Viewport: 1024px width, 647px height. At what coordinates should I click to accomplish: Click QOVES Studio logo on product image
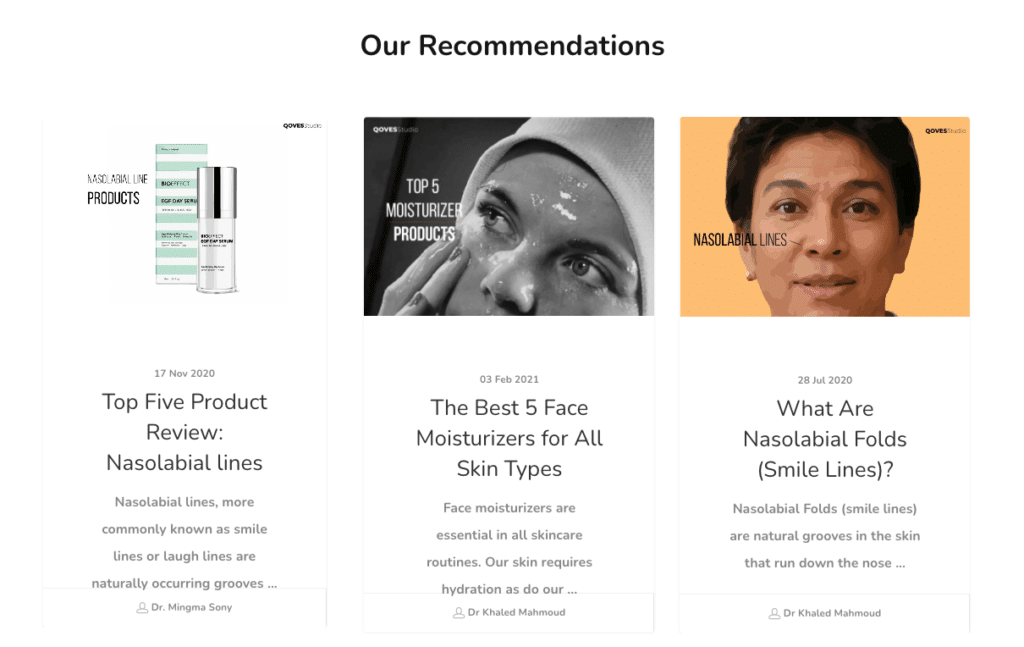pos(302,126)
